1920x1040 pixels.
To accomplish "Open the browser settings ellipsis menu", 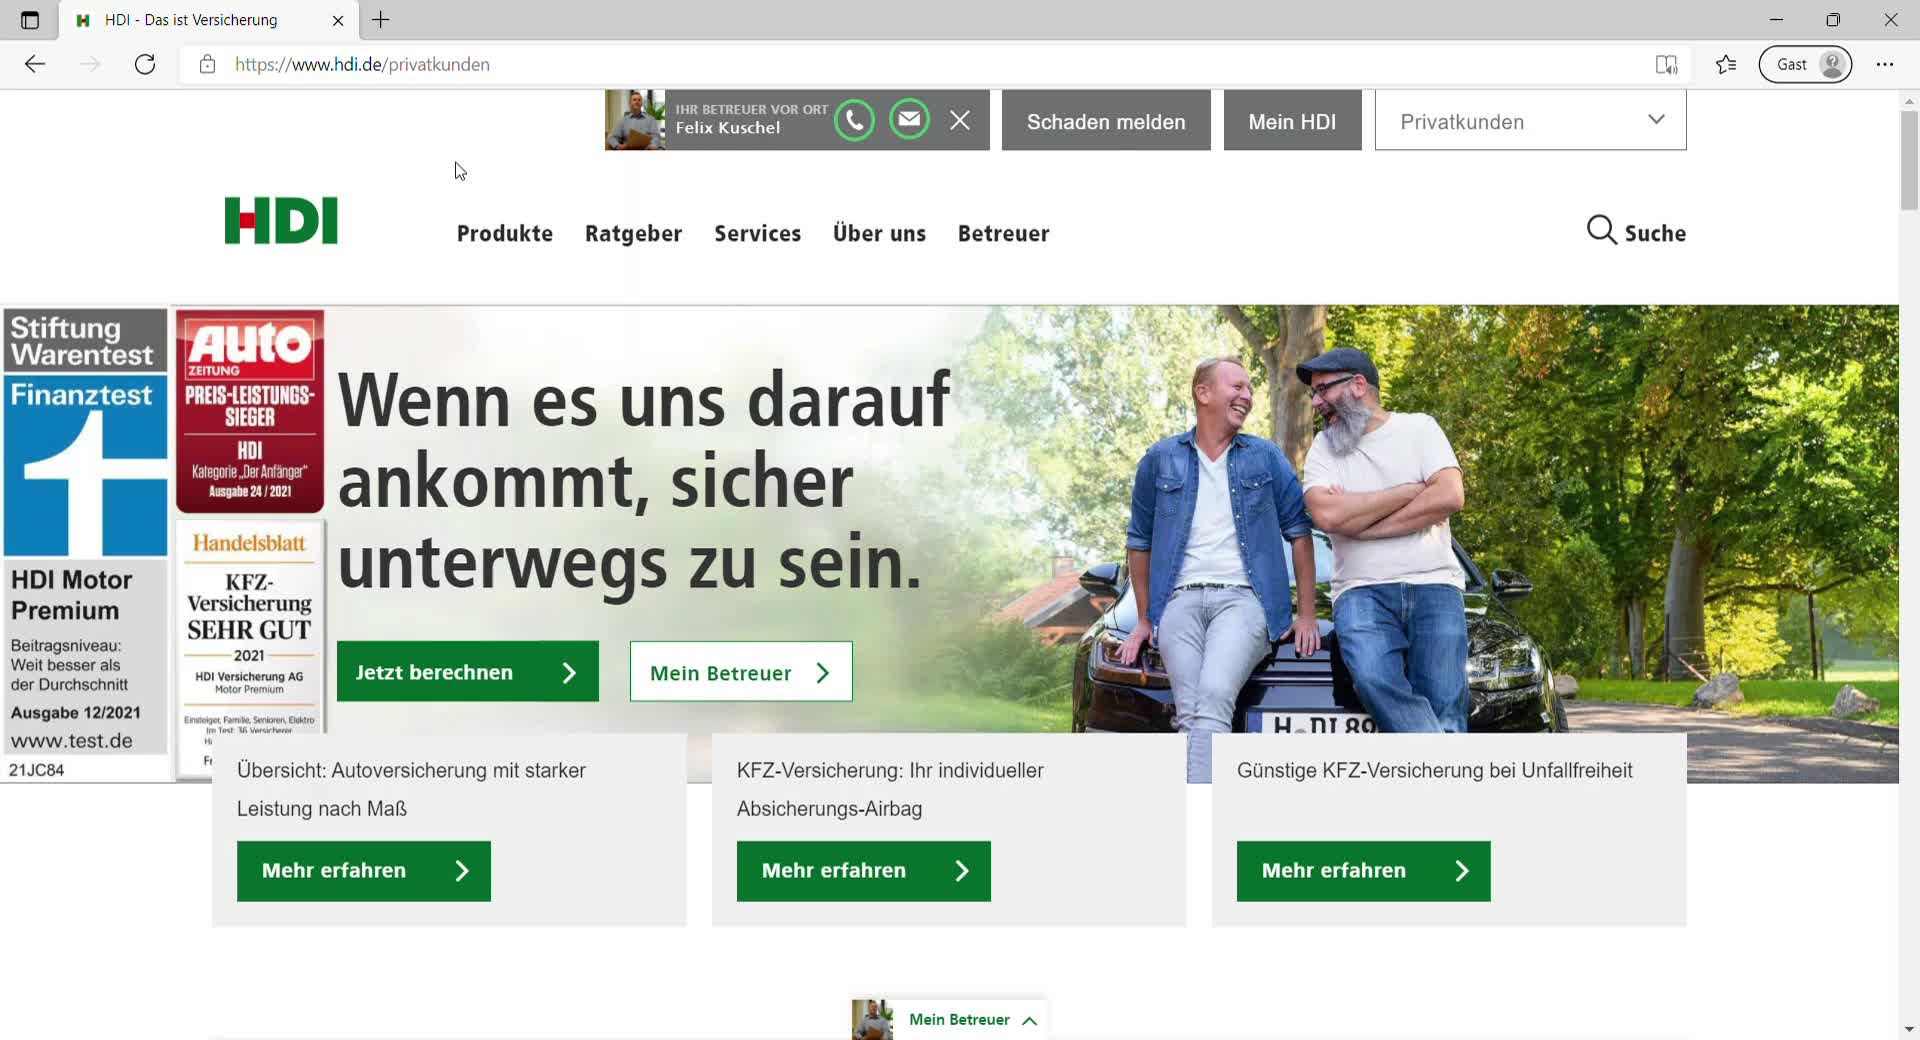I will click(1885, 65).
